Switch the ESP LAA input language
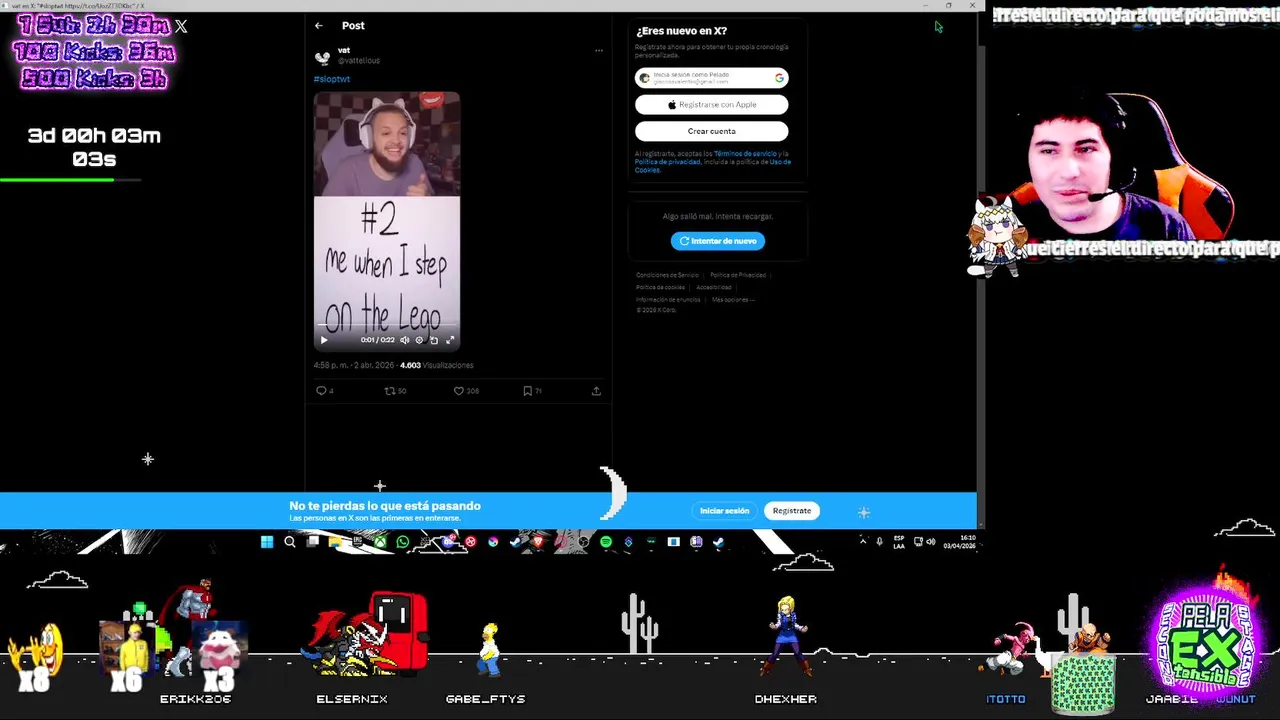The height and width of the screenshot is (720, 1280). [x=899, y=542]
